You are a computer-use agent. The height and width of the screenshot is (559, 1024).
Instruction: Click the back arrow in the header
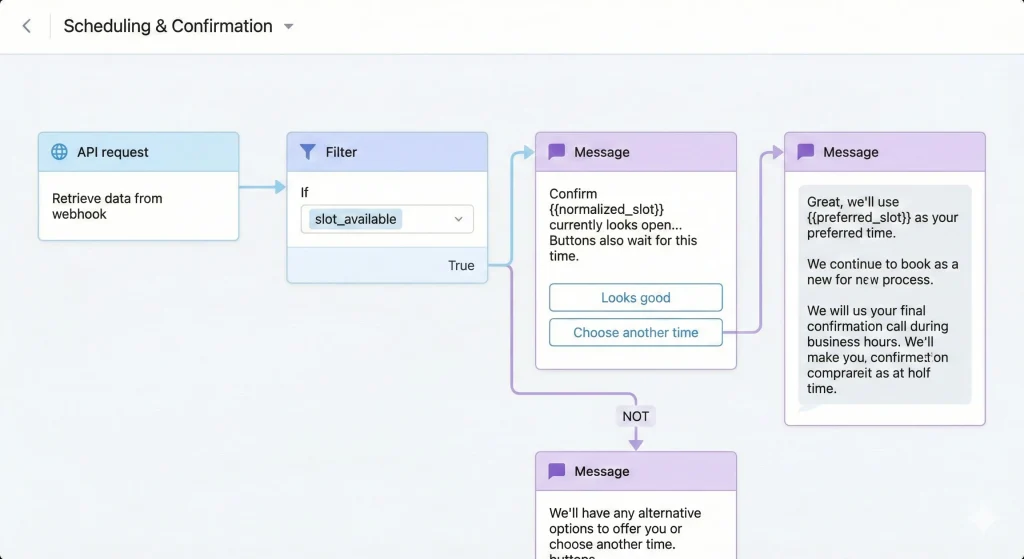[x=27, y=27]
